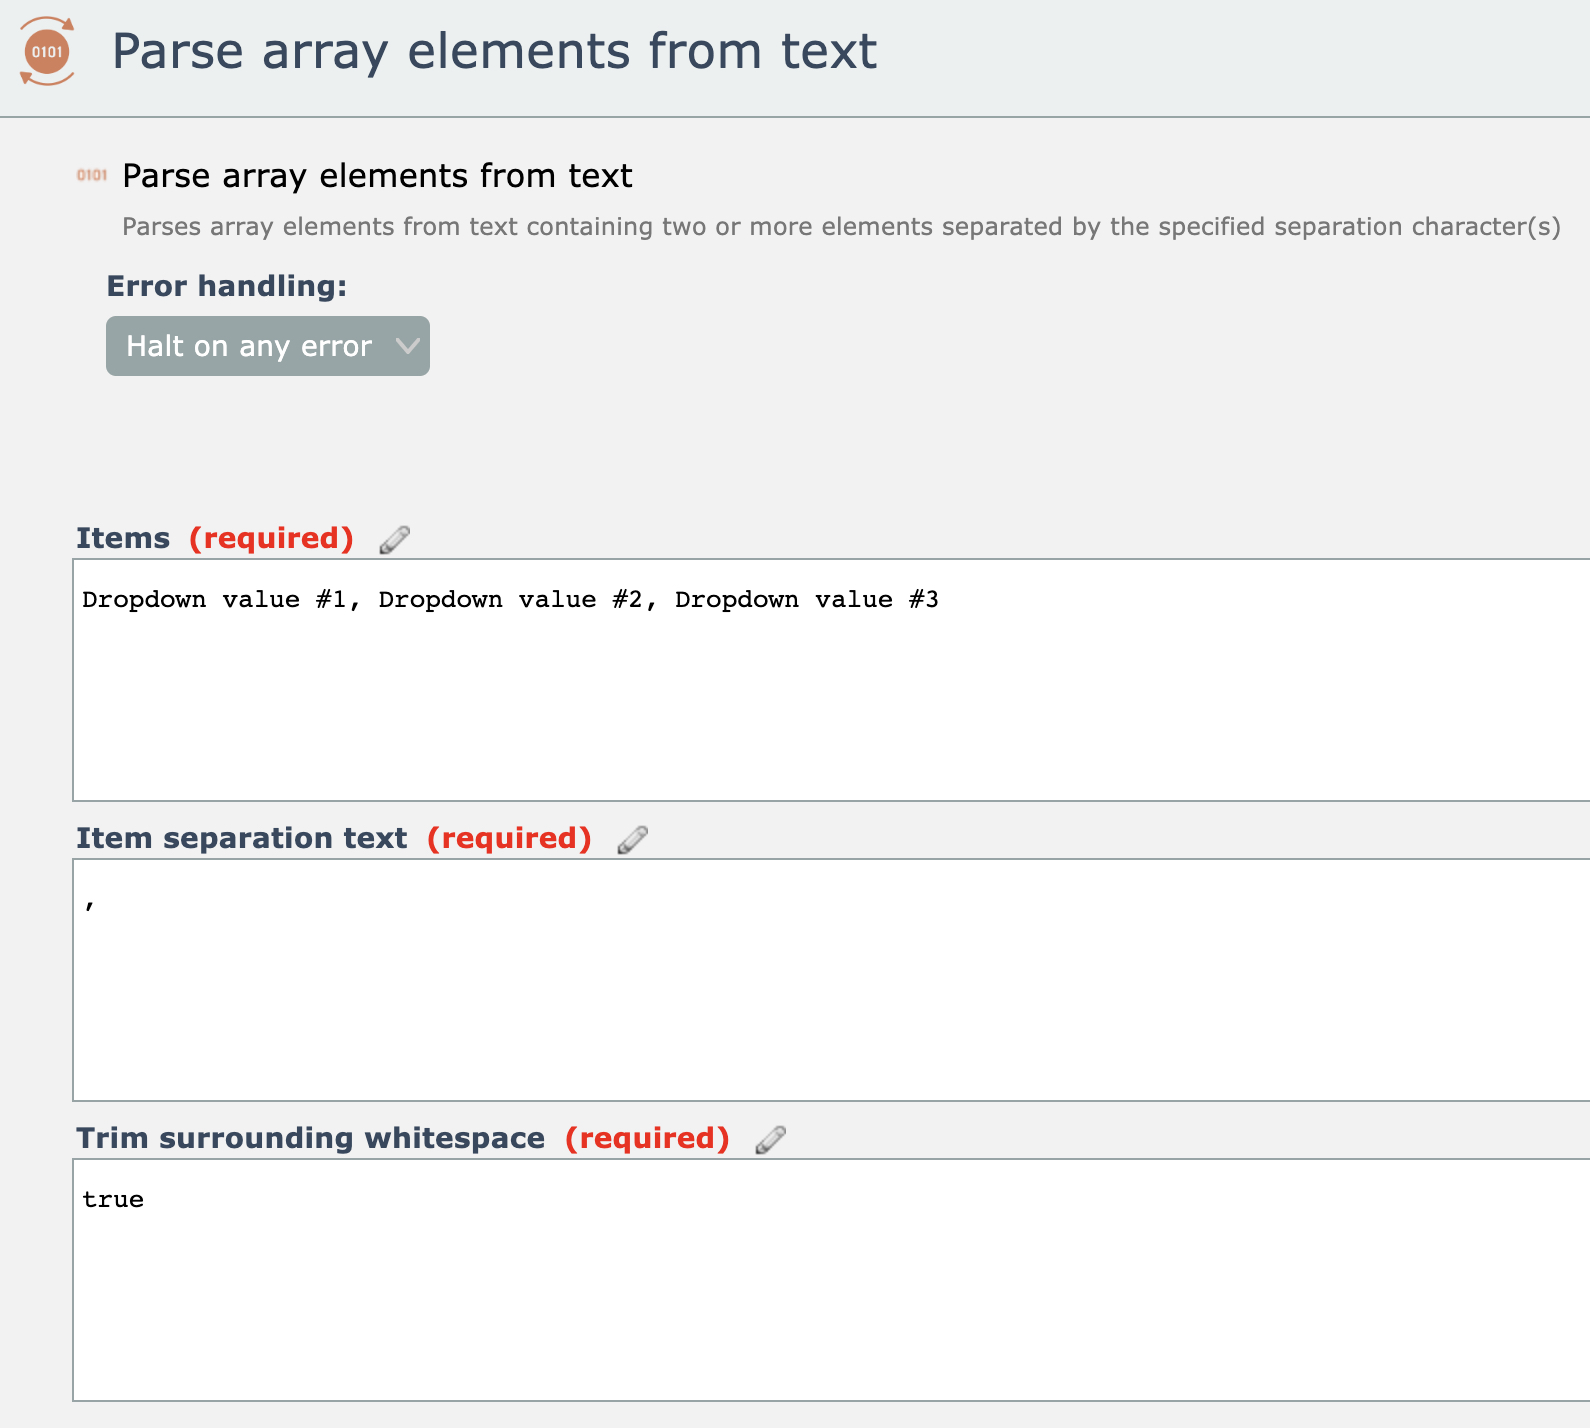Click the action description starting with Parses array elements
Image resolution: width=1590 pixels, height=1428 pixels.
[840, 227]
